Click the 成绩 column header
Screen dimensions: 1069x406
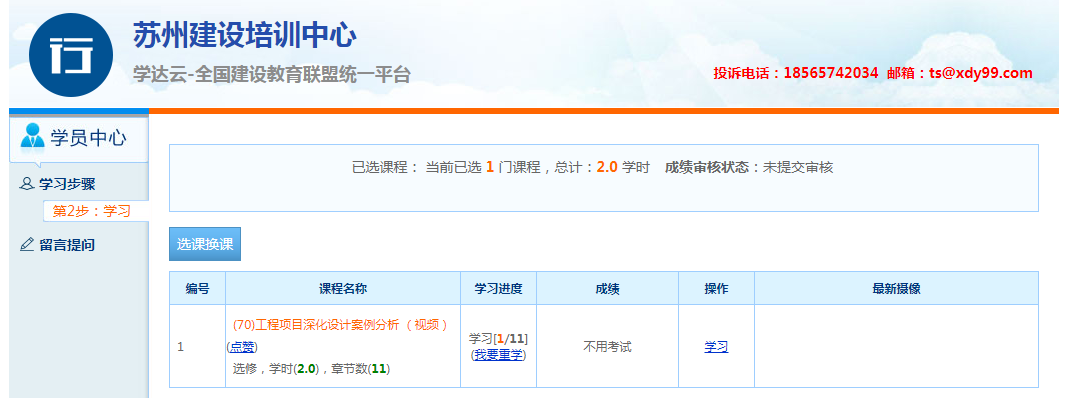click(x=607, y=288)
